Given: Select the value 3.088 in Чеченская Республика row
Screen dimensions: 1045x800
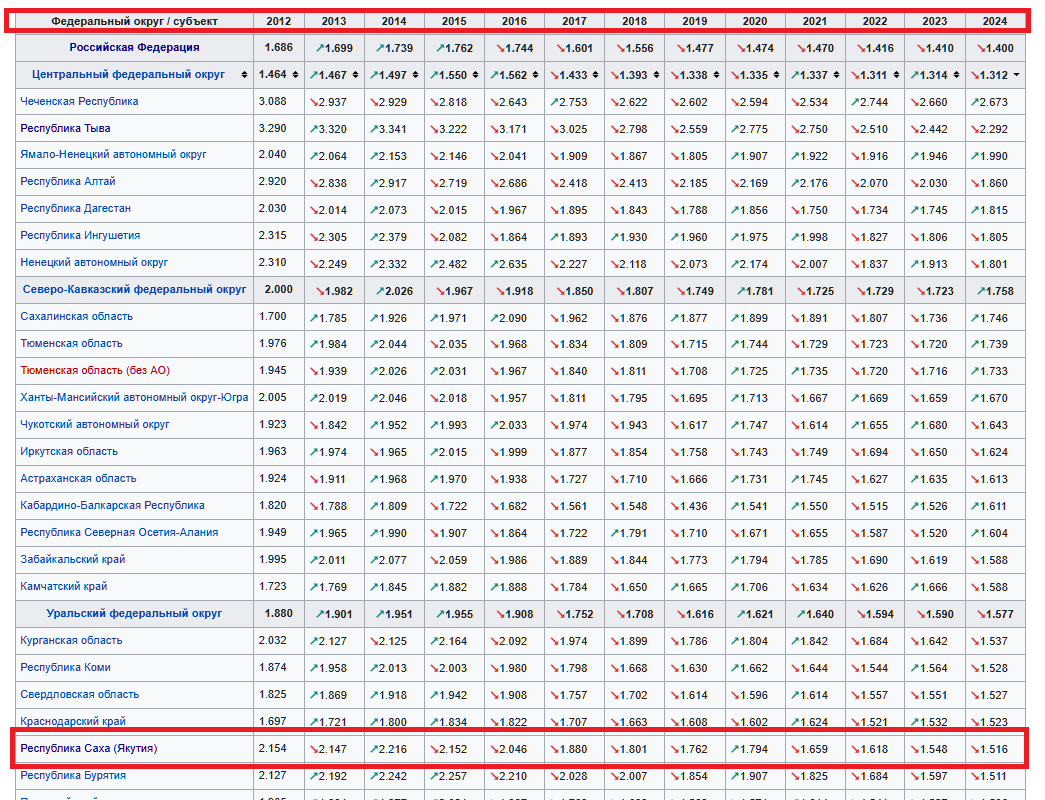Looking at the screenshot, I should click(273, 101).
